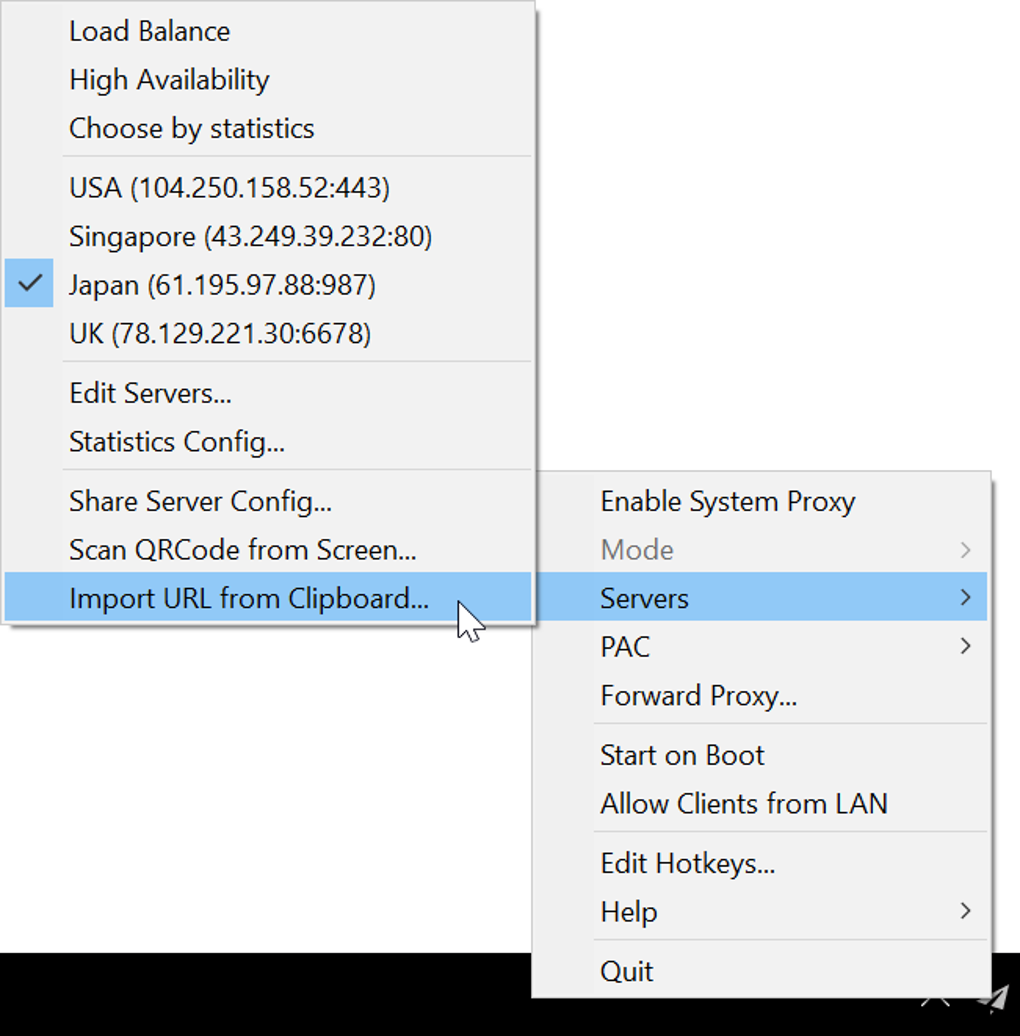Viewport: 1020px width, 1036px height.
Task: Scan QRCode from Screen
Action: tap(242, 549)
